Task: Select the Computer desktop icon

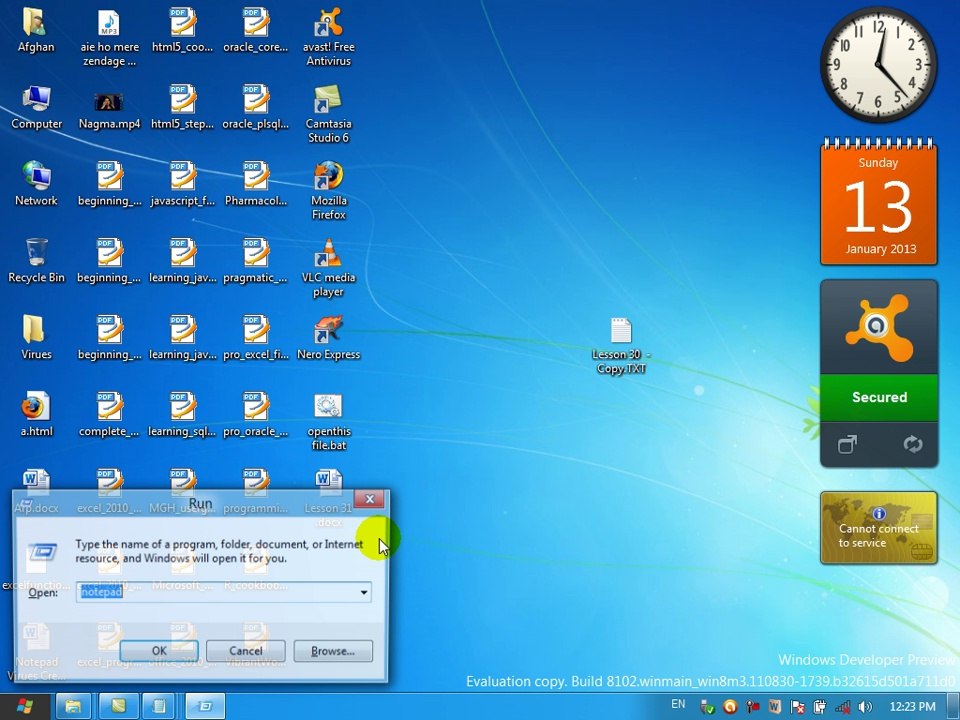Action: click(x=36, y=107)
